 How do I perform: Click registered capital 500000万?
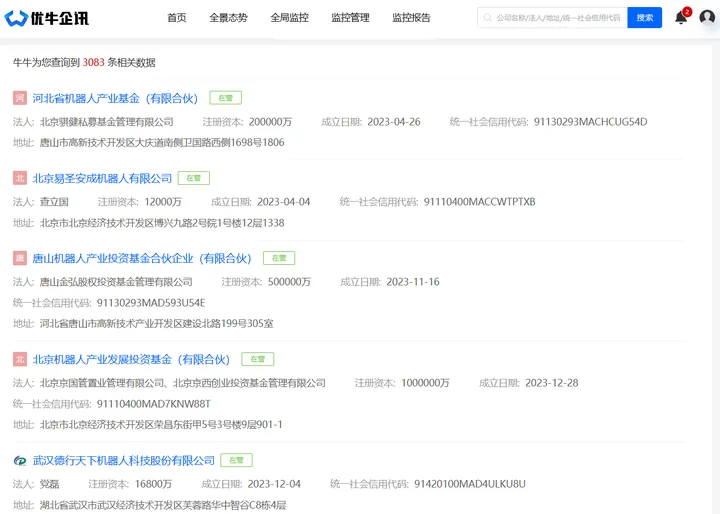pyautogui.click(x=289, y=282)
